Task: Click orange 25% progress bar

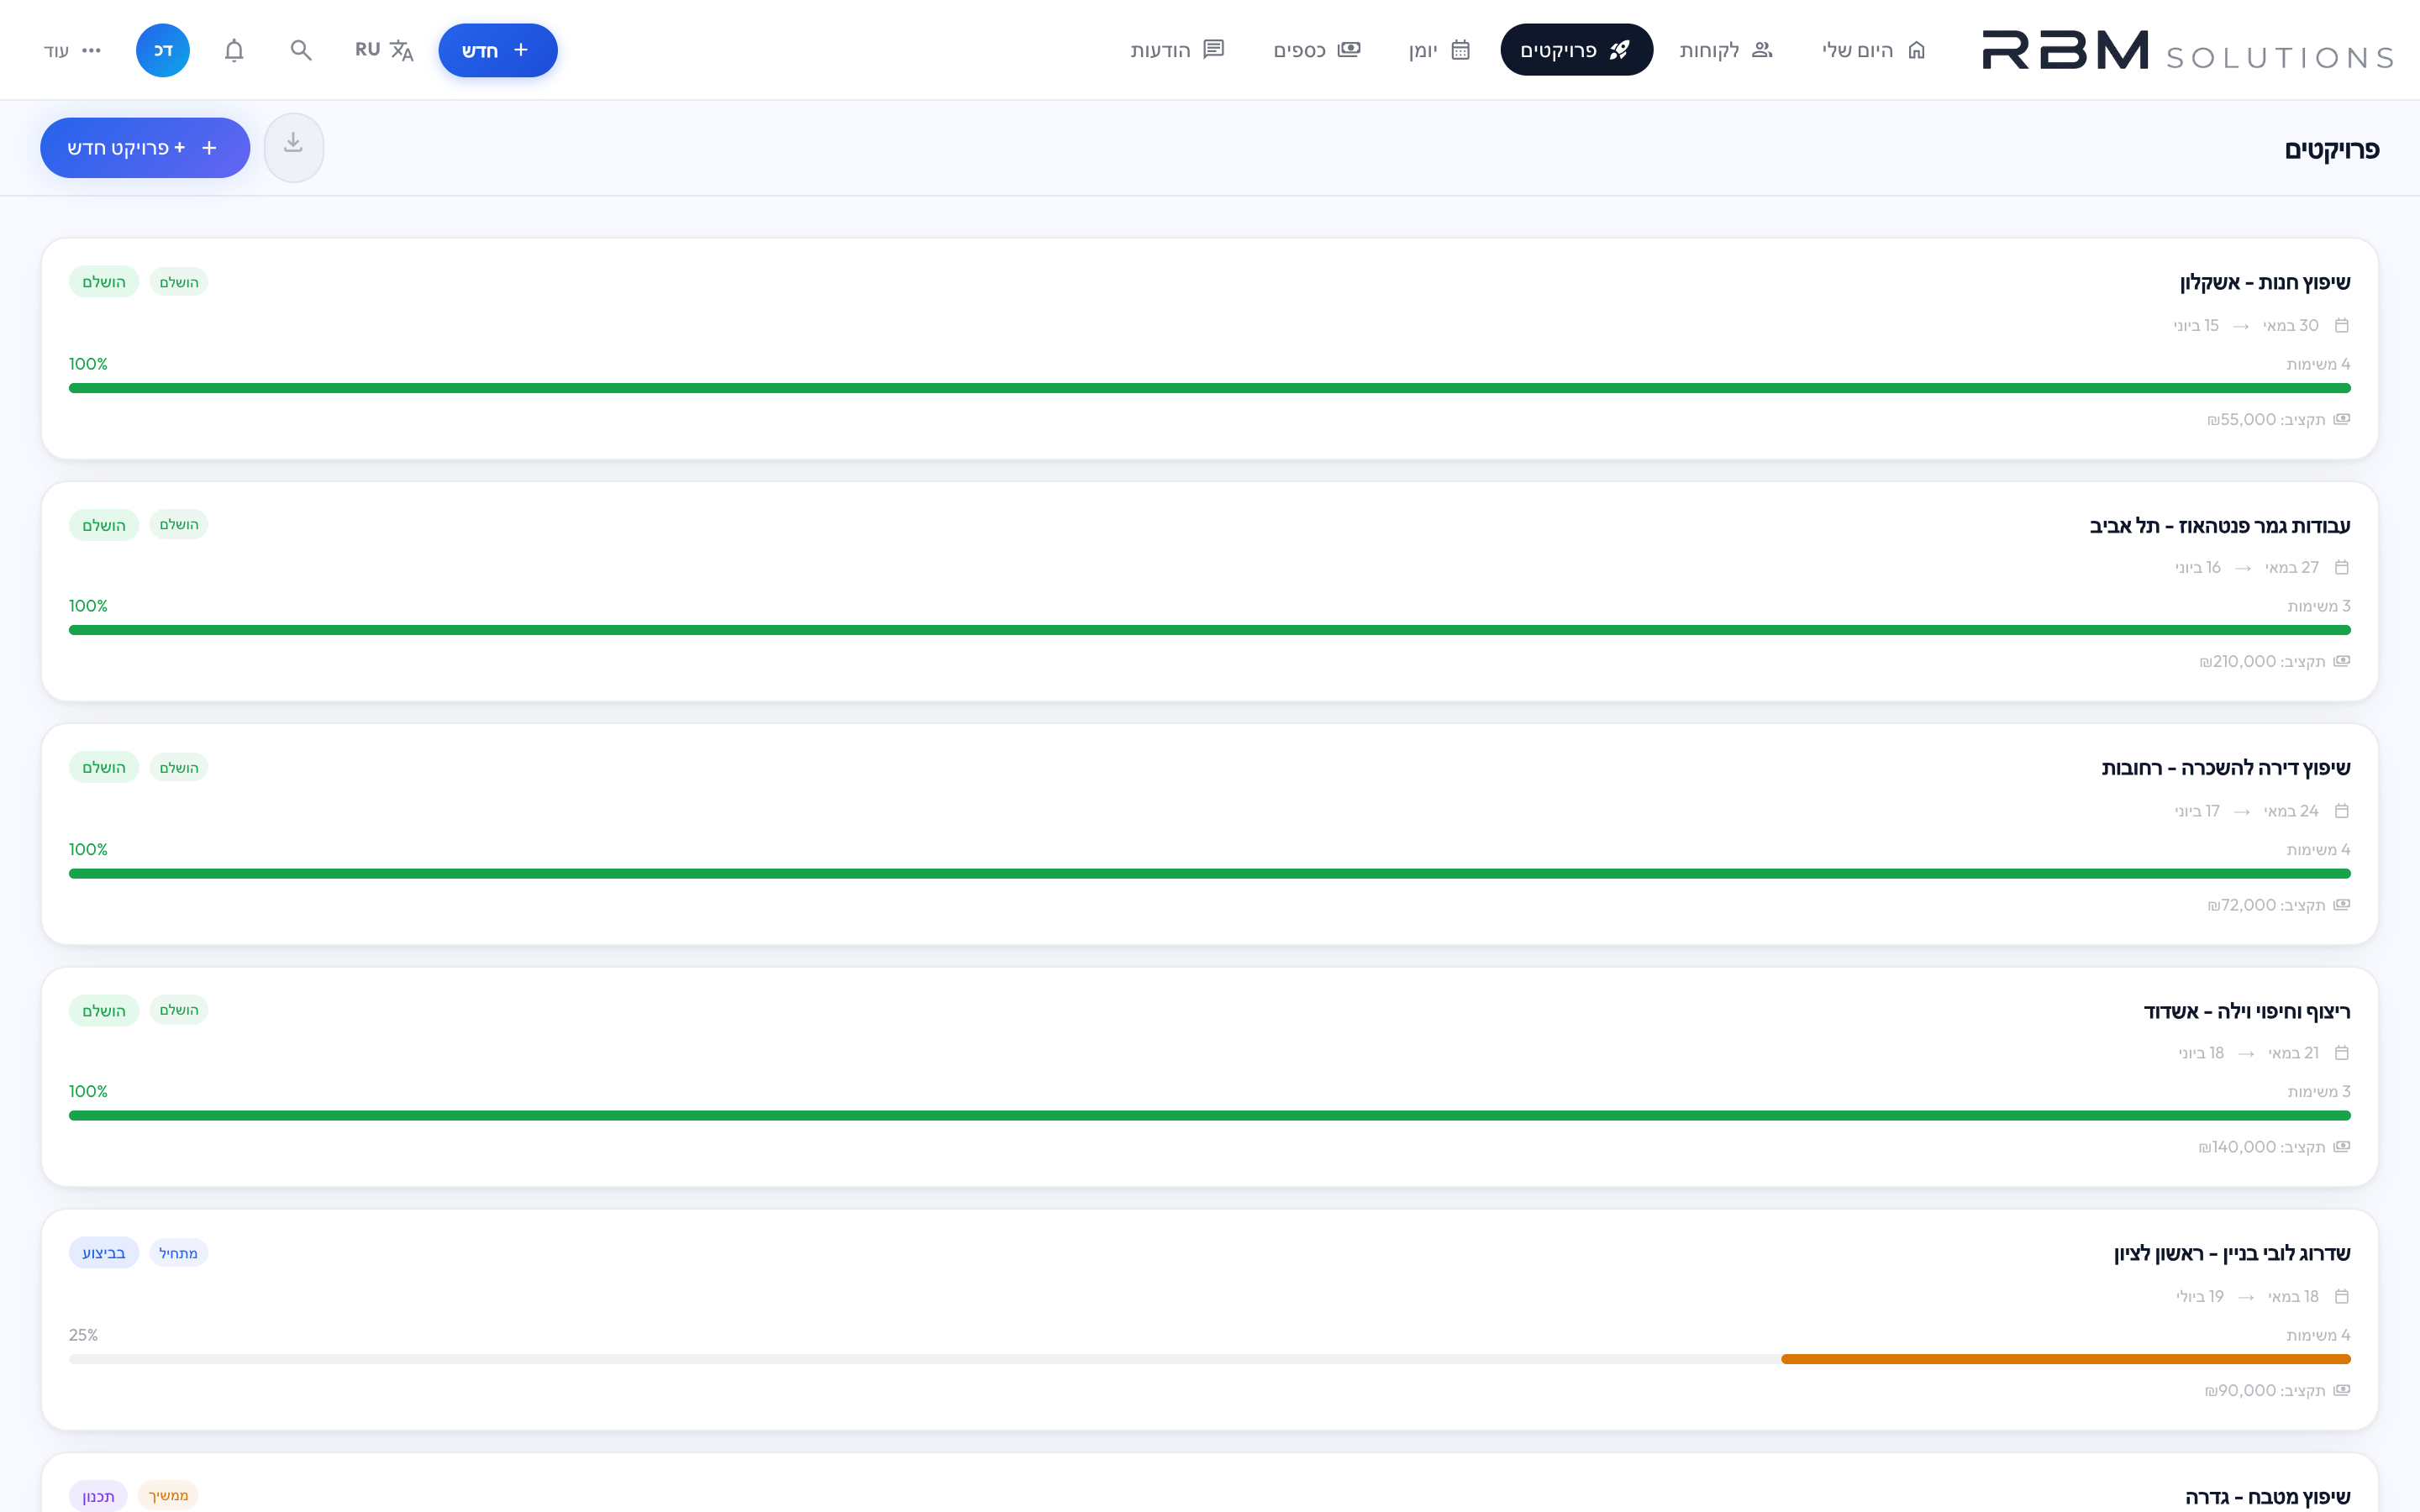Action: (2065, 1359)
